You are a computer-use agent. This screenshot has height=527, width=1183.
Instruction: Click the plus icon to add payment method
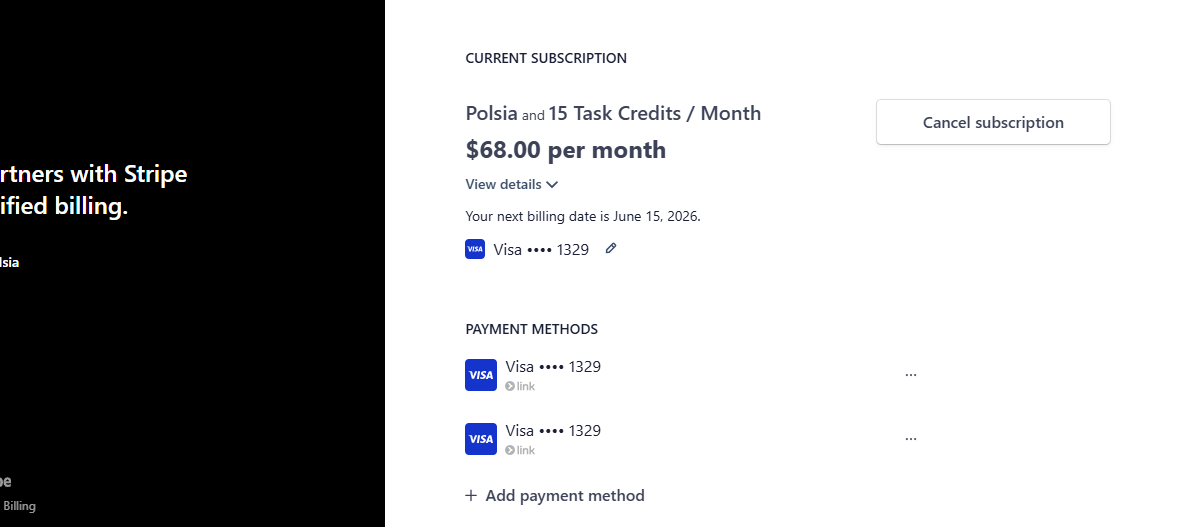[x=471, y=495]
